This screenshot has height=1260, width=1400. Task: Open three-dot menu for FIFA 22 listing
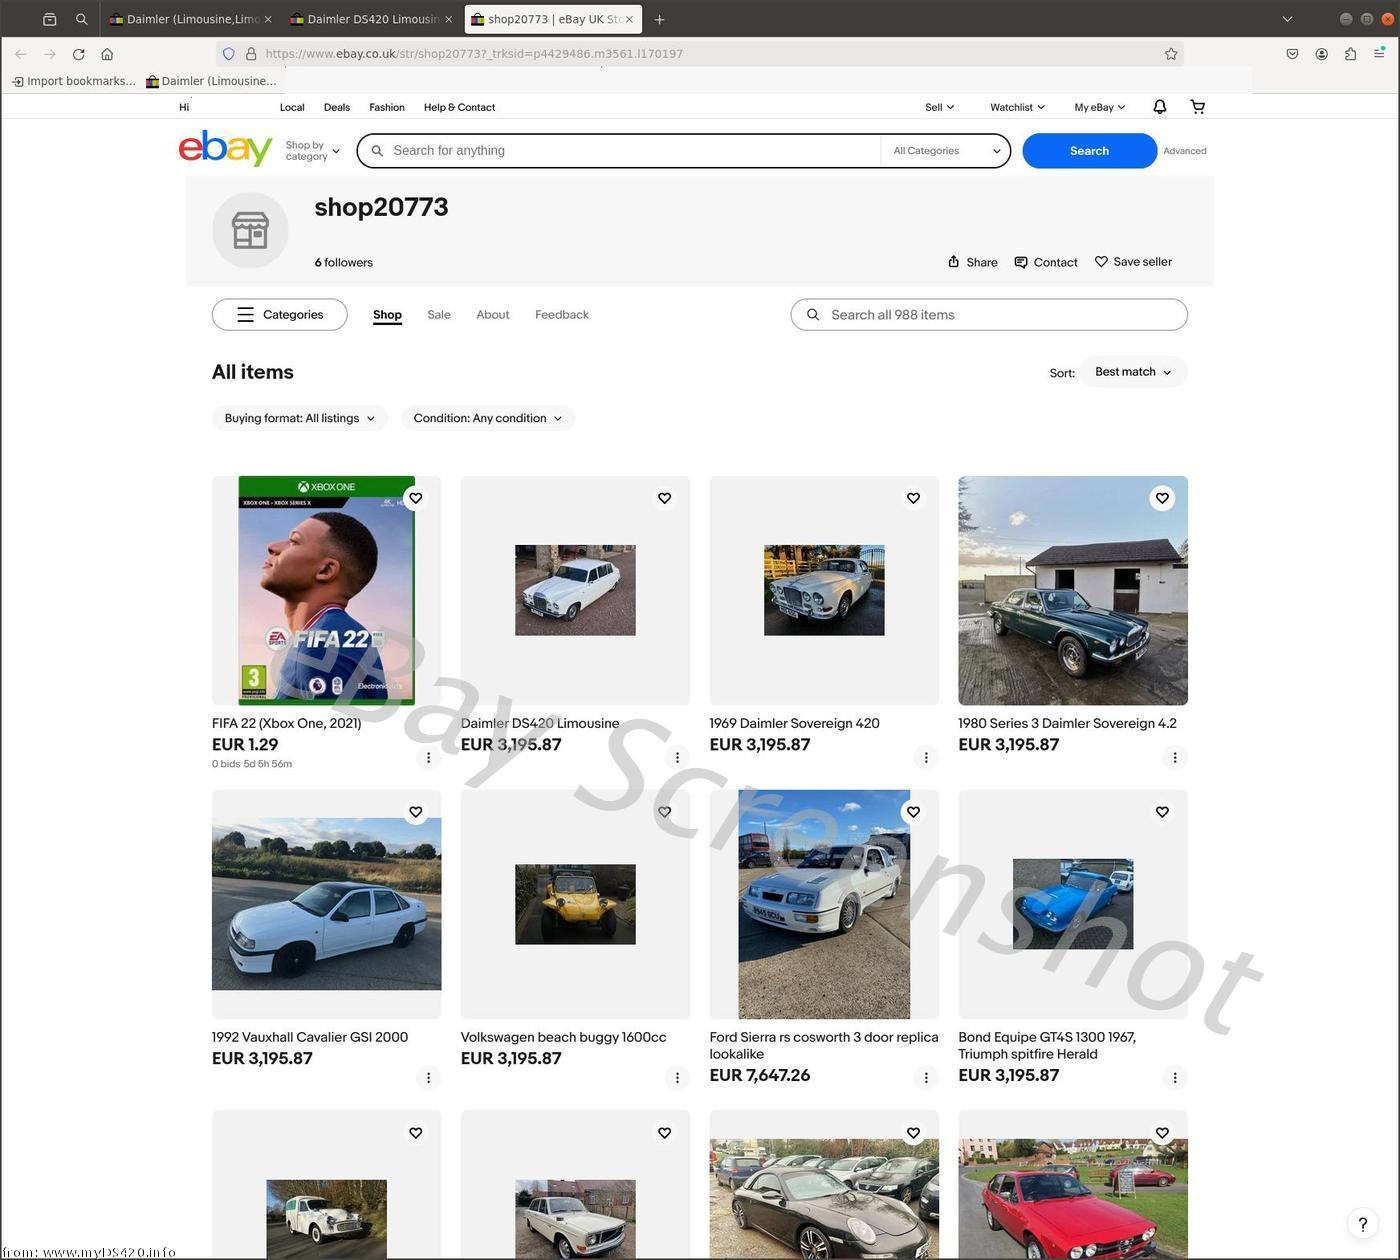[x=428, y=758]
